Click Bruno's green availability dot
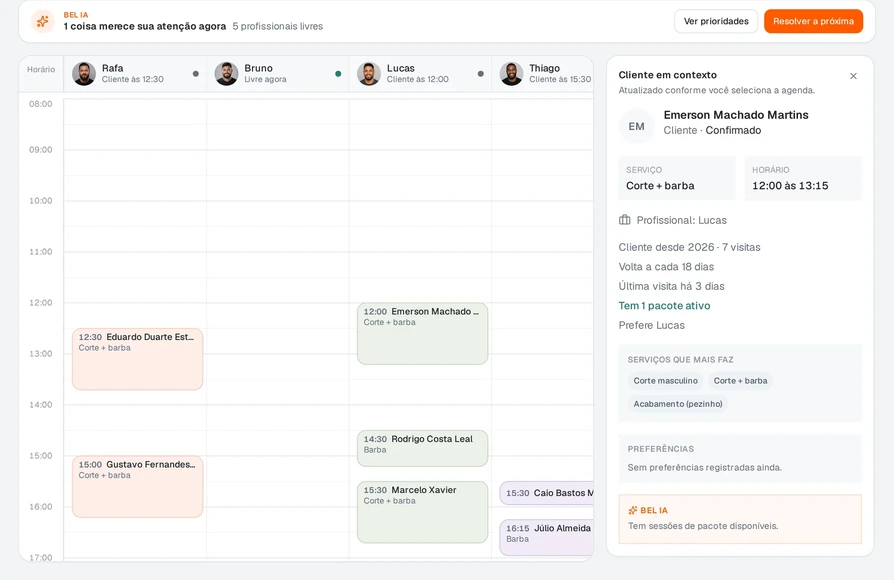This screenshot has height=580, width=894. point(338,74)
